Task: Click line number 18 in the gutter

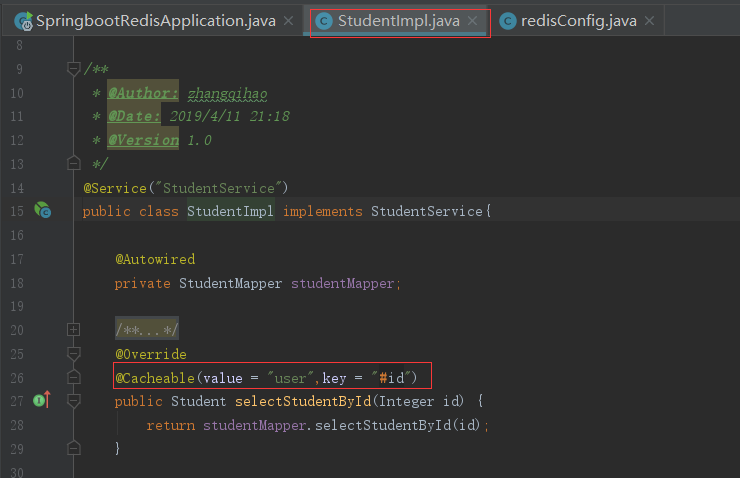Action: pos(17,283)
